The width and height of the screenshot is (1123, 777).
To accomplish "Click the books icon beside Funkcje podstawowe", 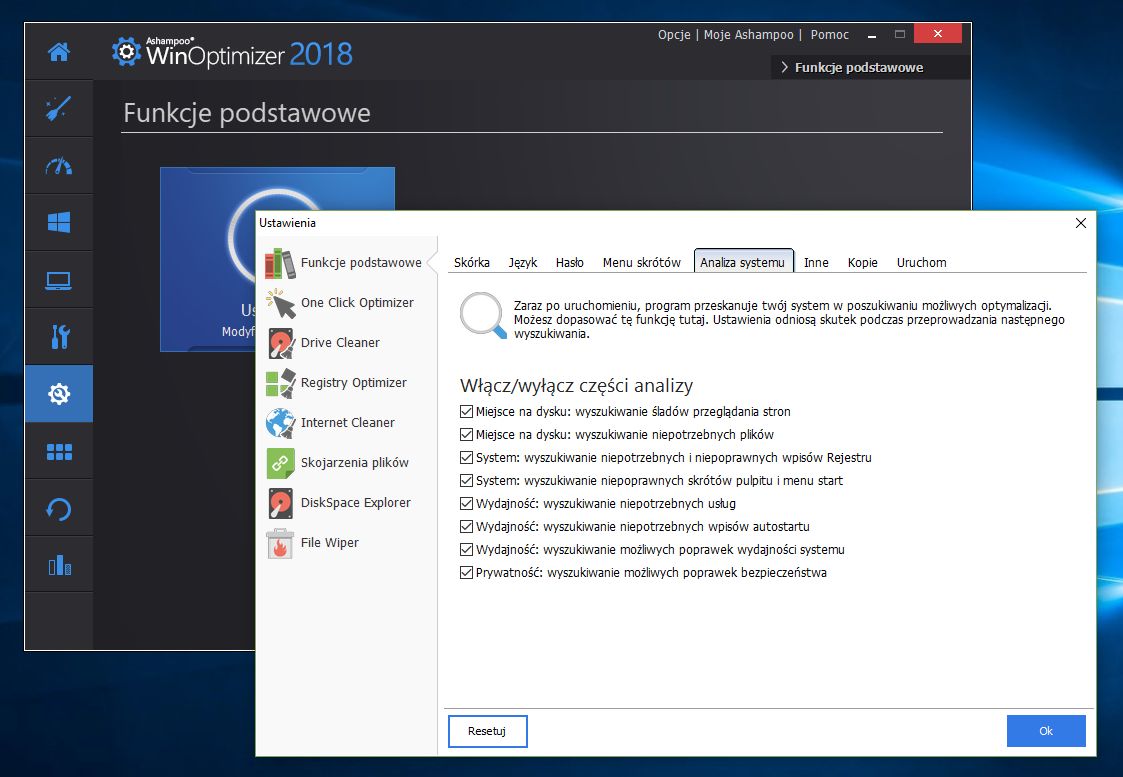I will 280,263.
